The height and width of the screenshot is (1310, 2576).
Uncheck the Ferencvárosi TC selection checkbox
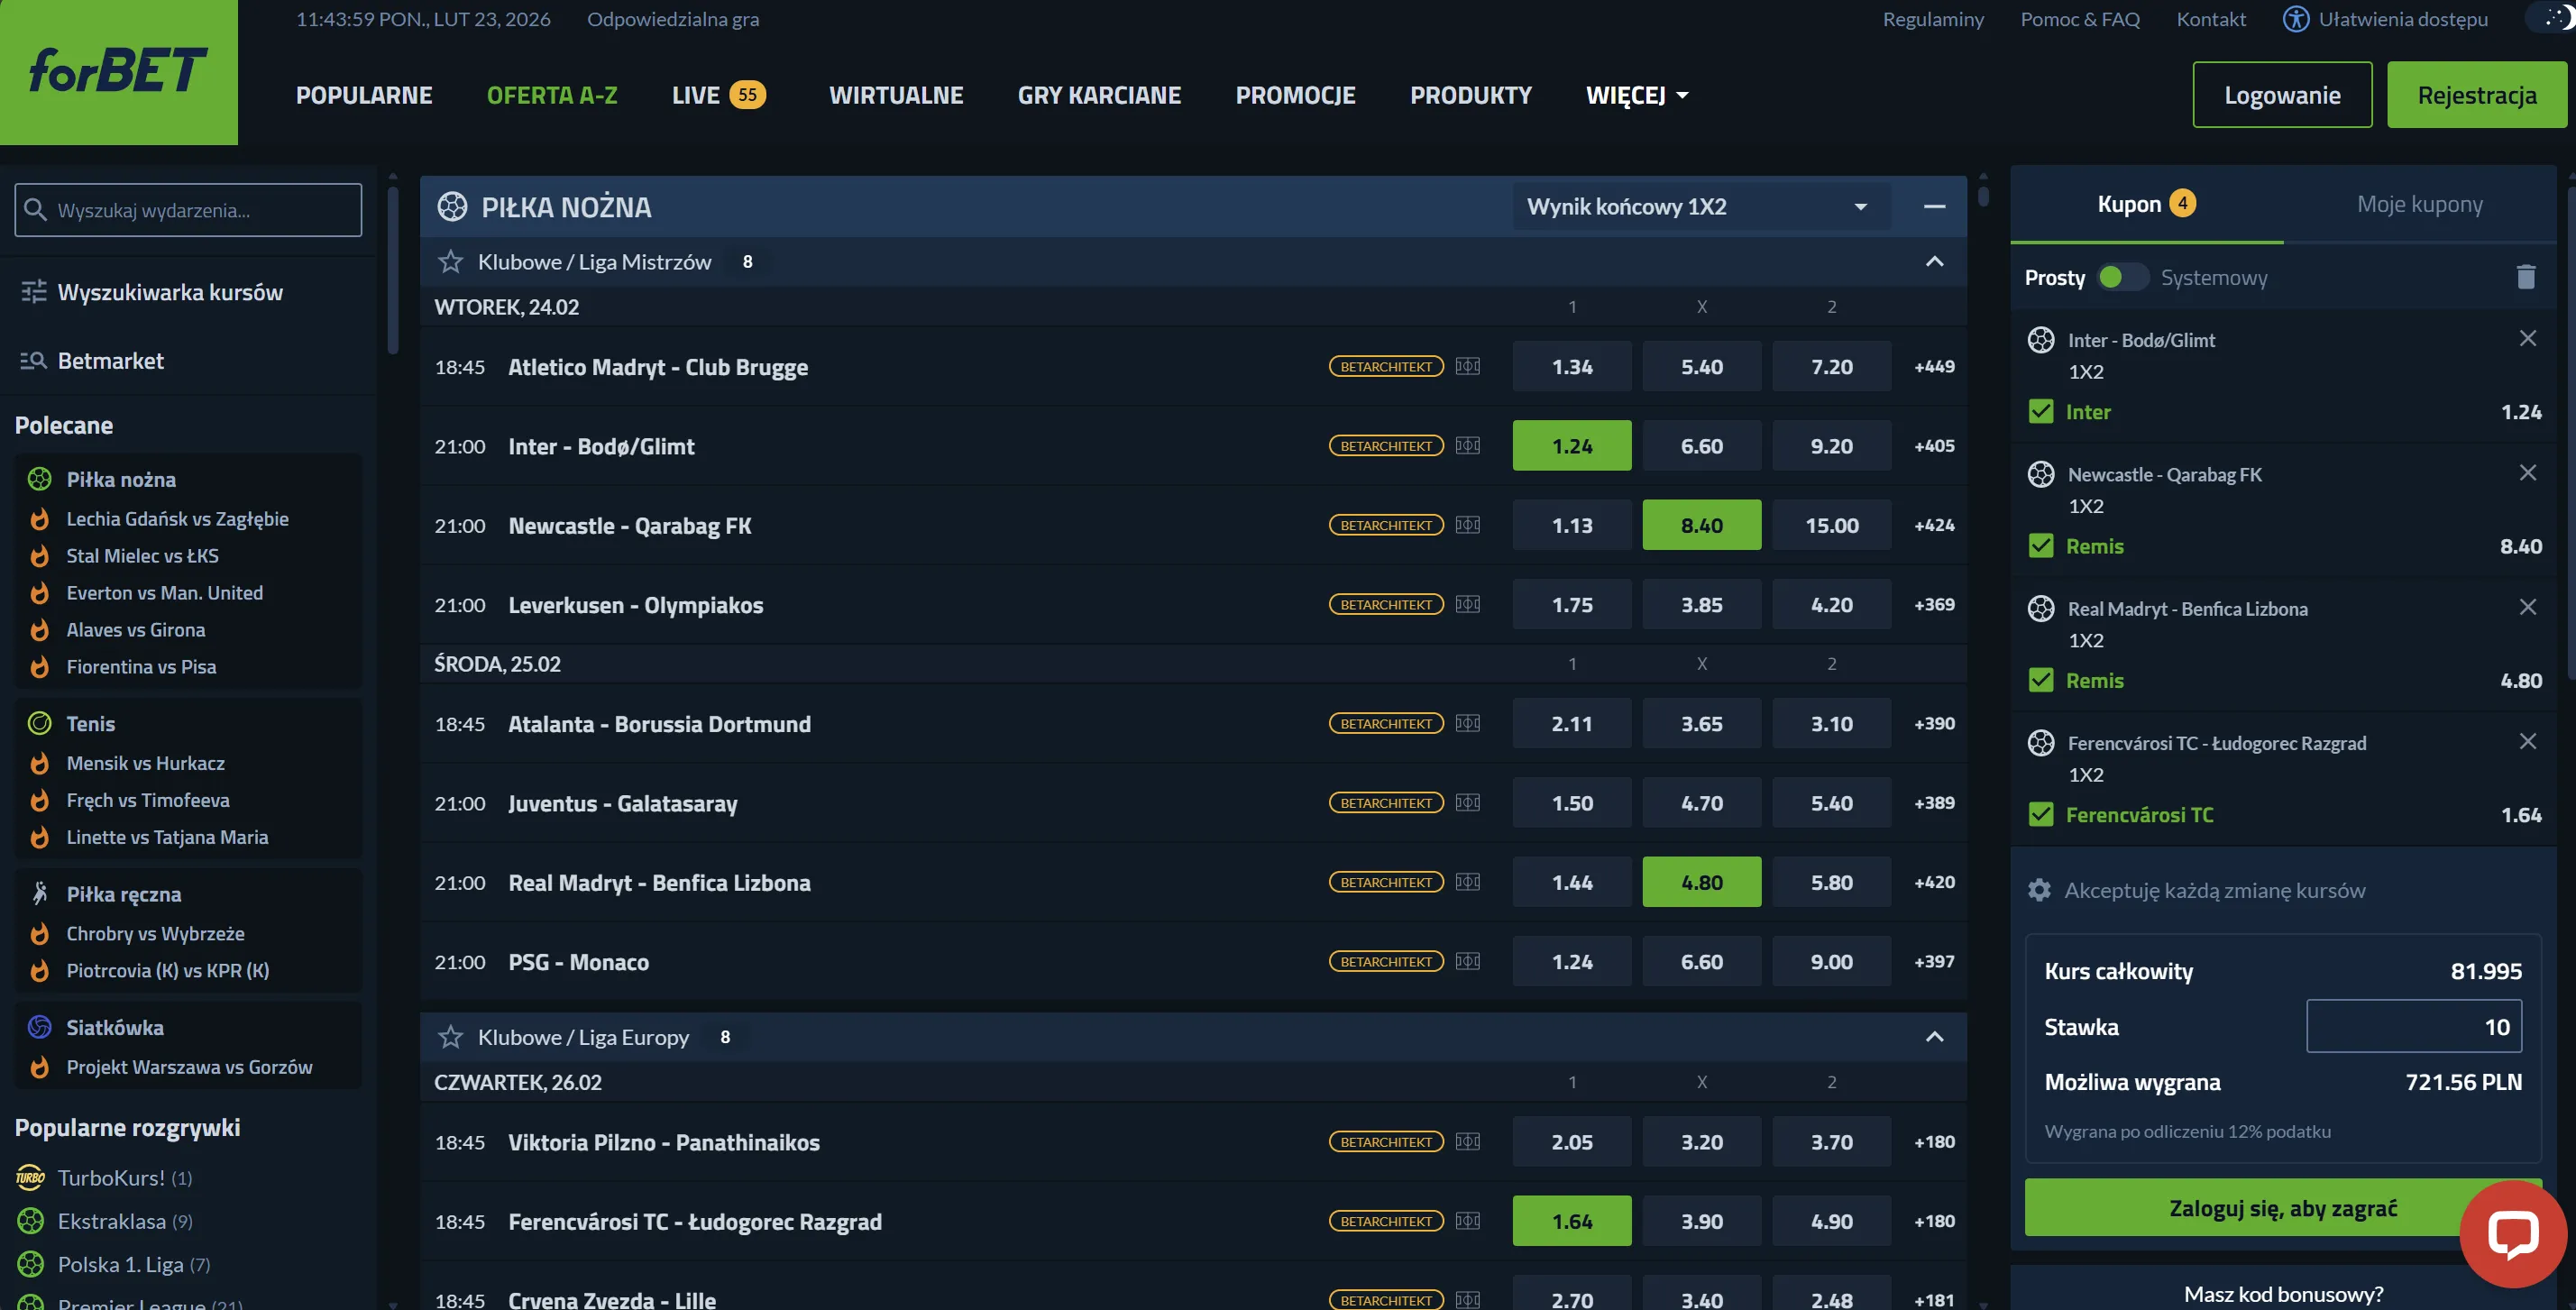[2040, 814]
